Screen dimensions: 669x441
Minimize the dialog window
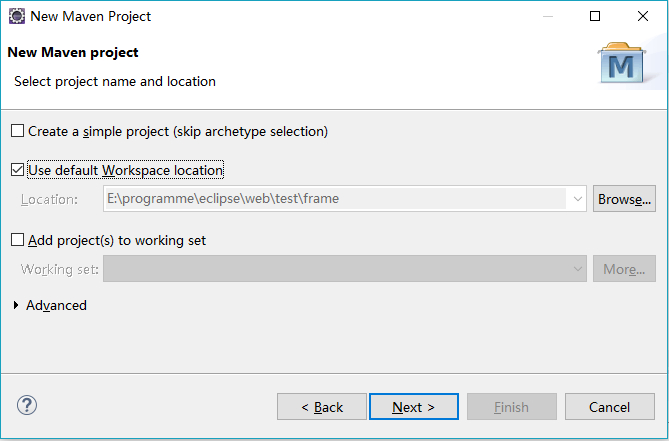(548, 16)
